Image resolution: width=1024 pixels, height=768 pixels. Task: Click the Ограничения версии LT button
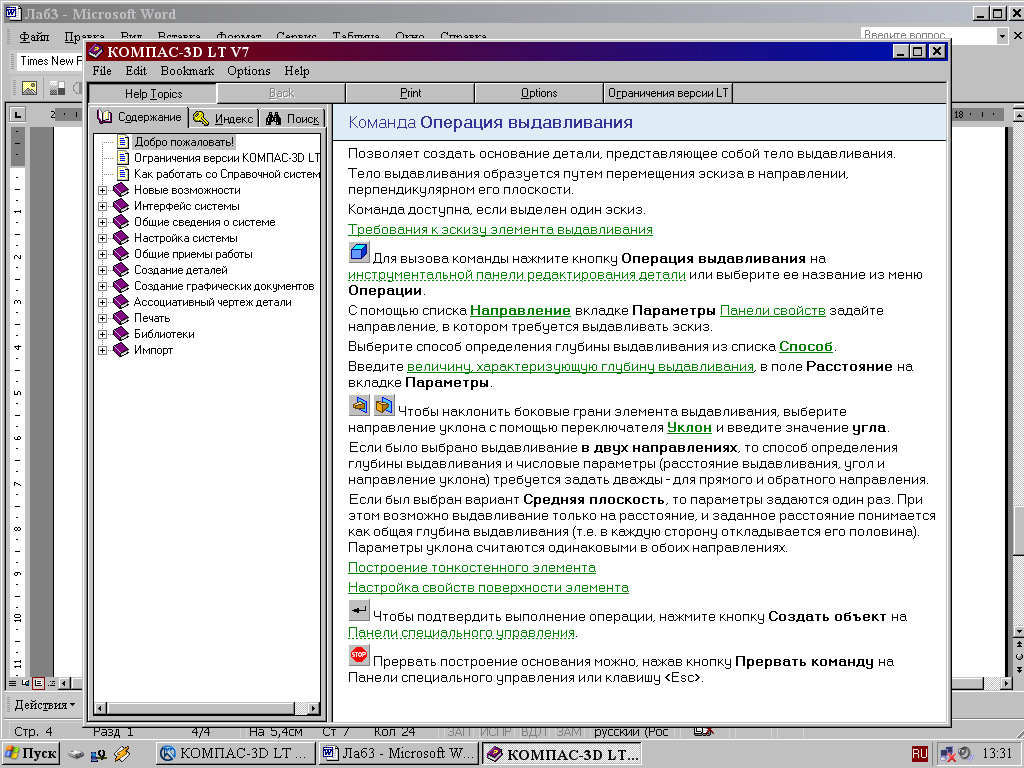668,93
